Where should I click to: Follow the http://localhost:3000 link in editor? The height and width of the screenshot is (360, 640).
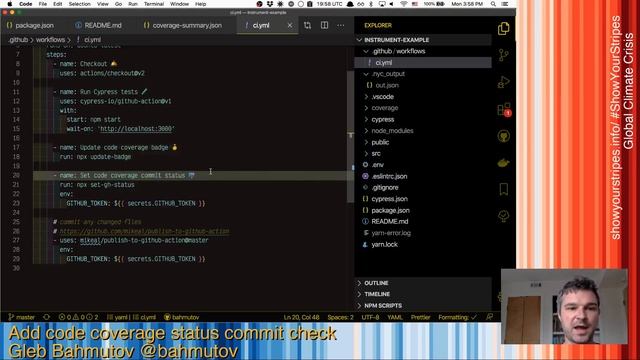coord(136,129)
